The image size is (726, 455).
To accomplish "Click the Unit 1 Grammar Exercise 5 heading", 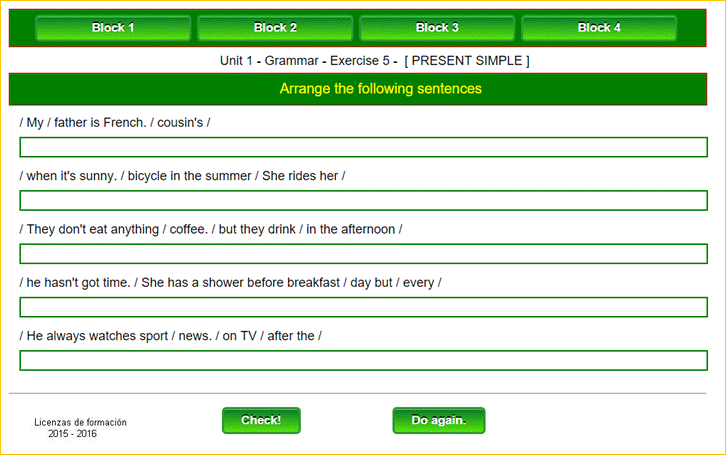I will tap(374, 61).
